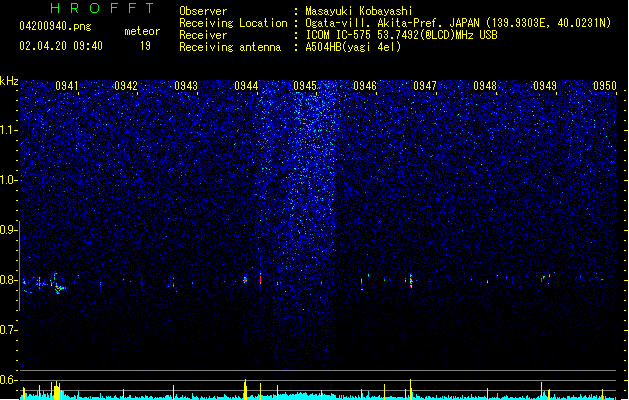Click the 0948 time marker
Screen dimensions: 629x400
pyautogui.click(x=485, y=86)
